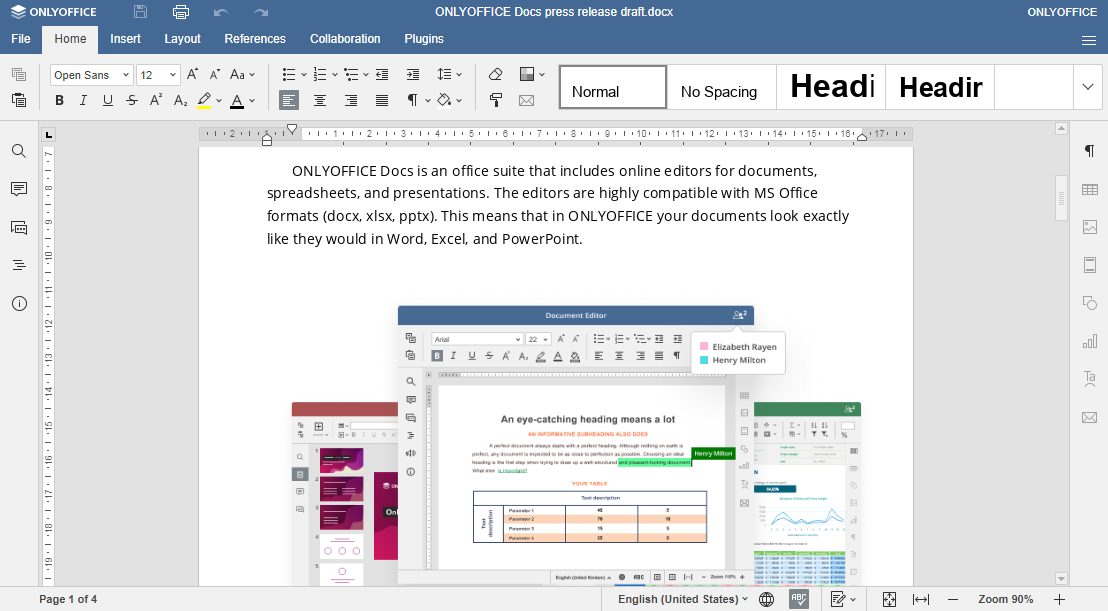Toggle align left paragraph alignment

click(288, 100)
